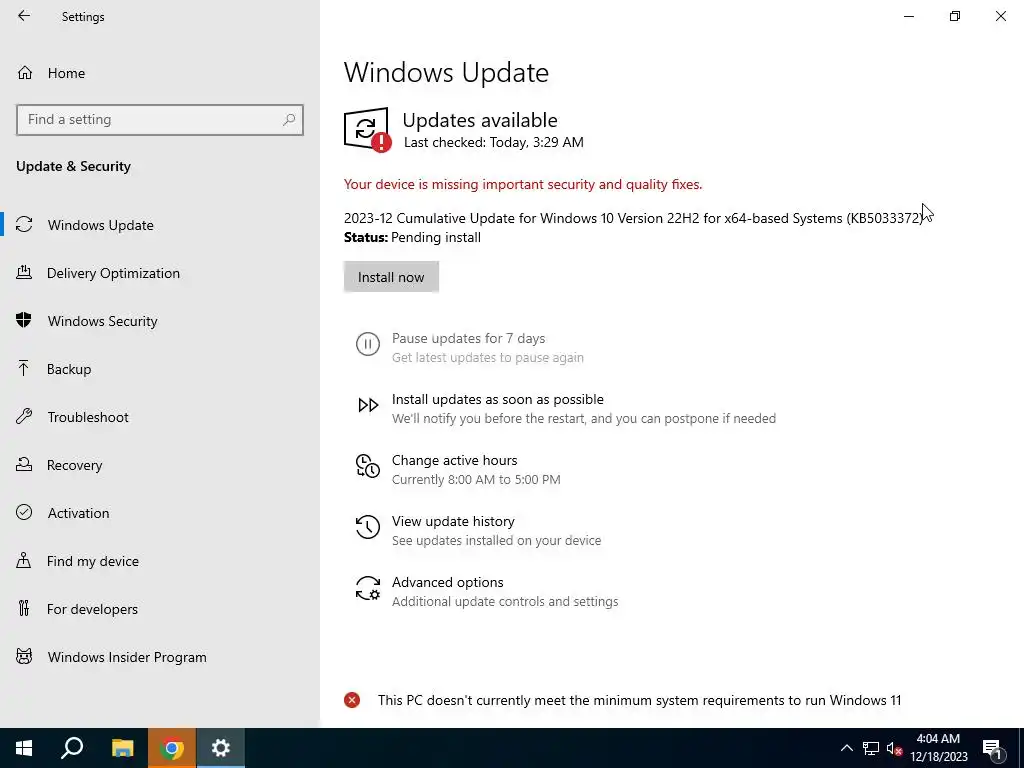Click the Troubleshoot wrench icon

click(x=24, y=416)
